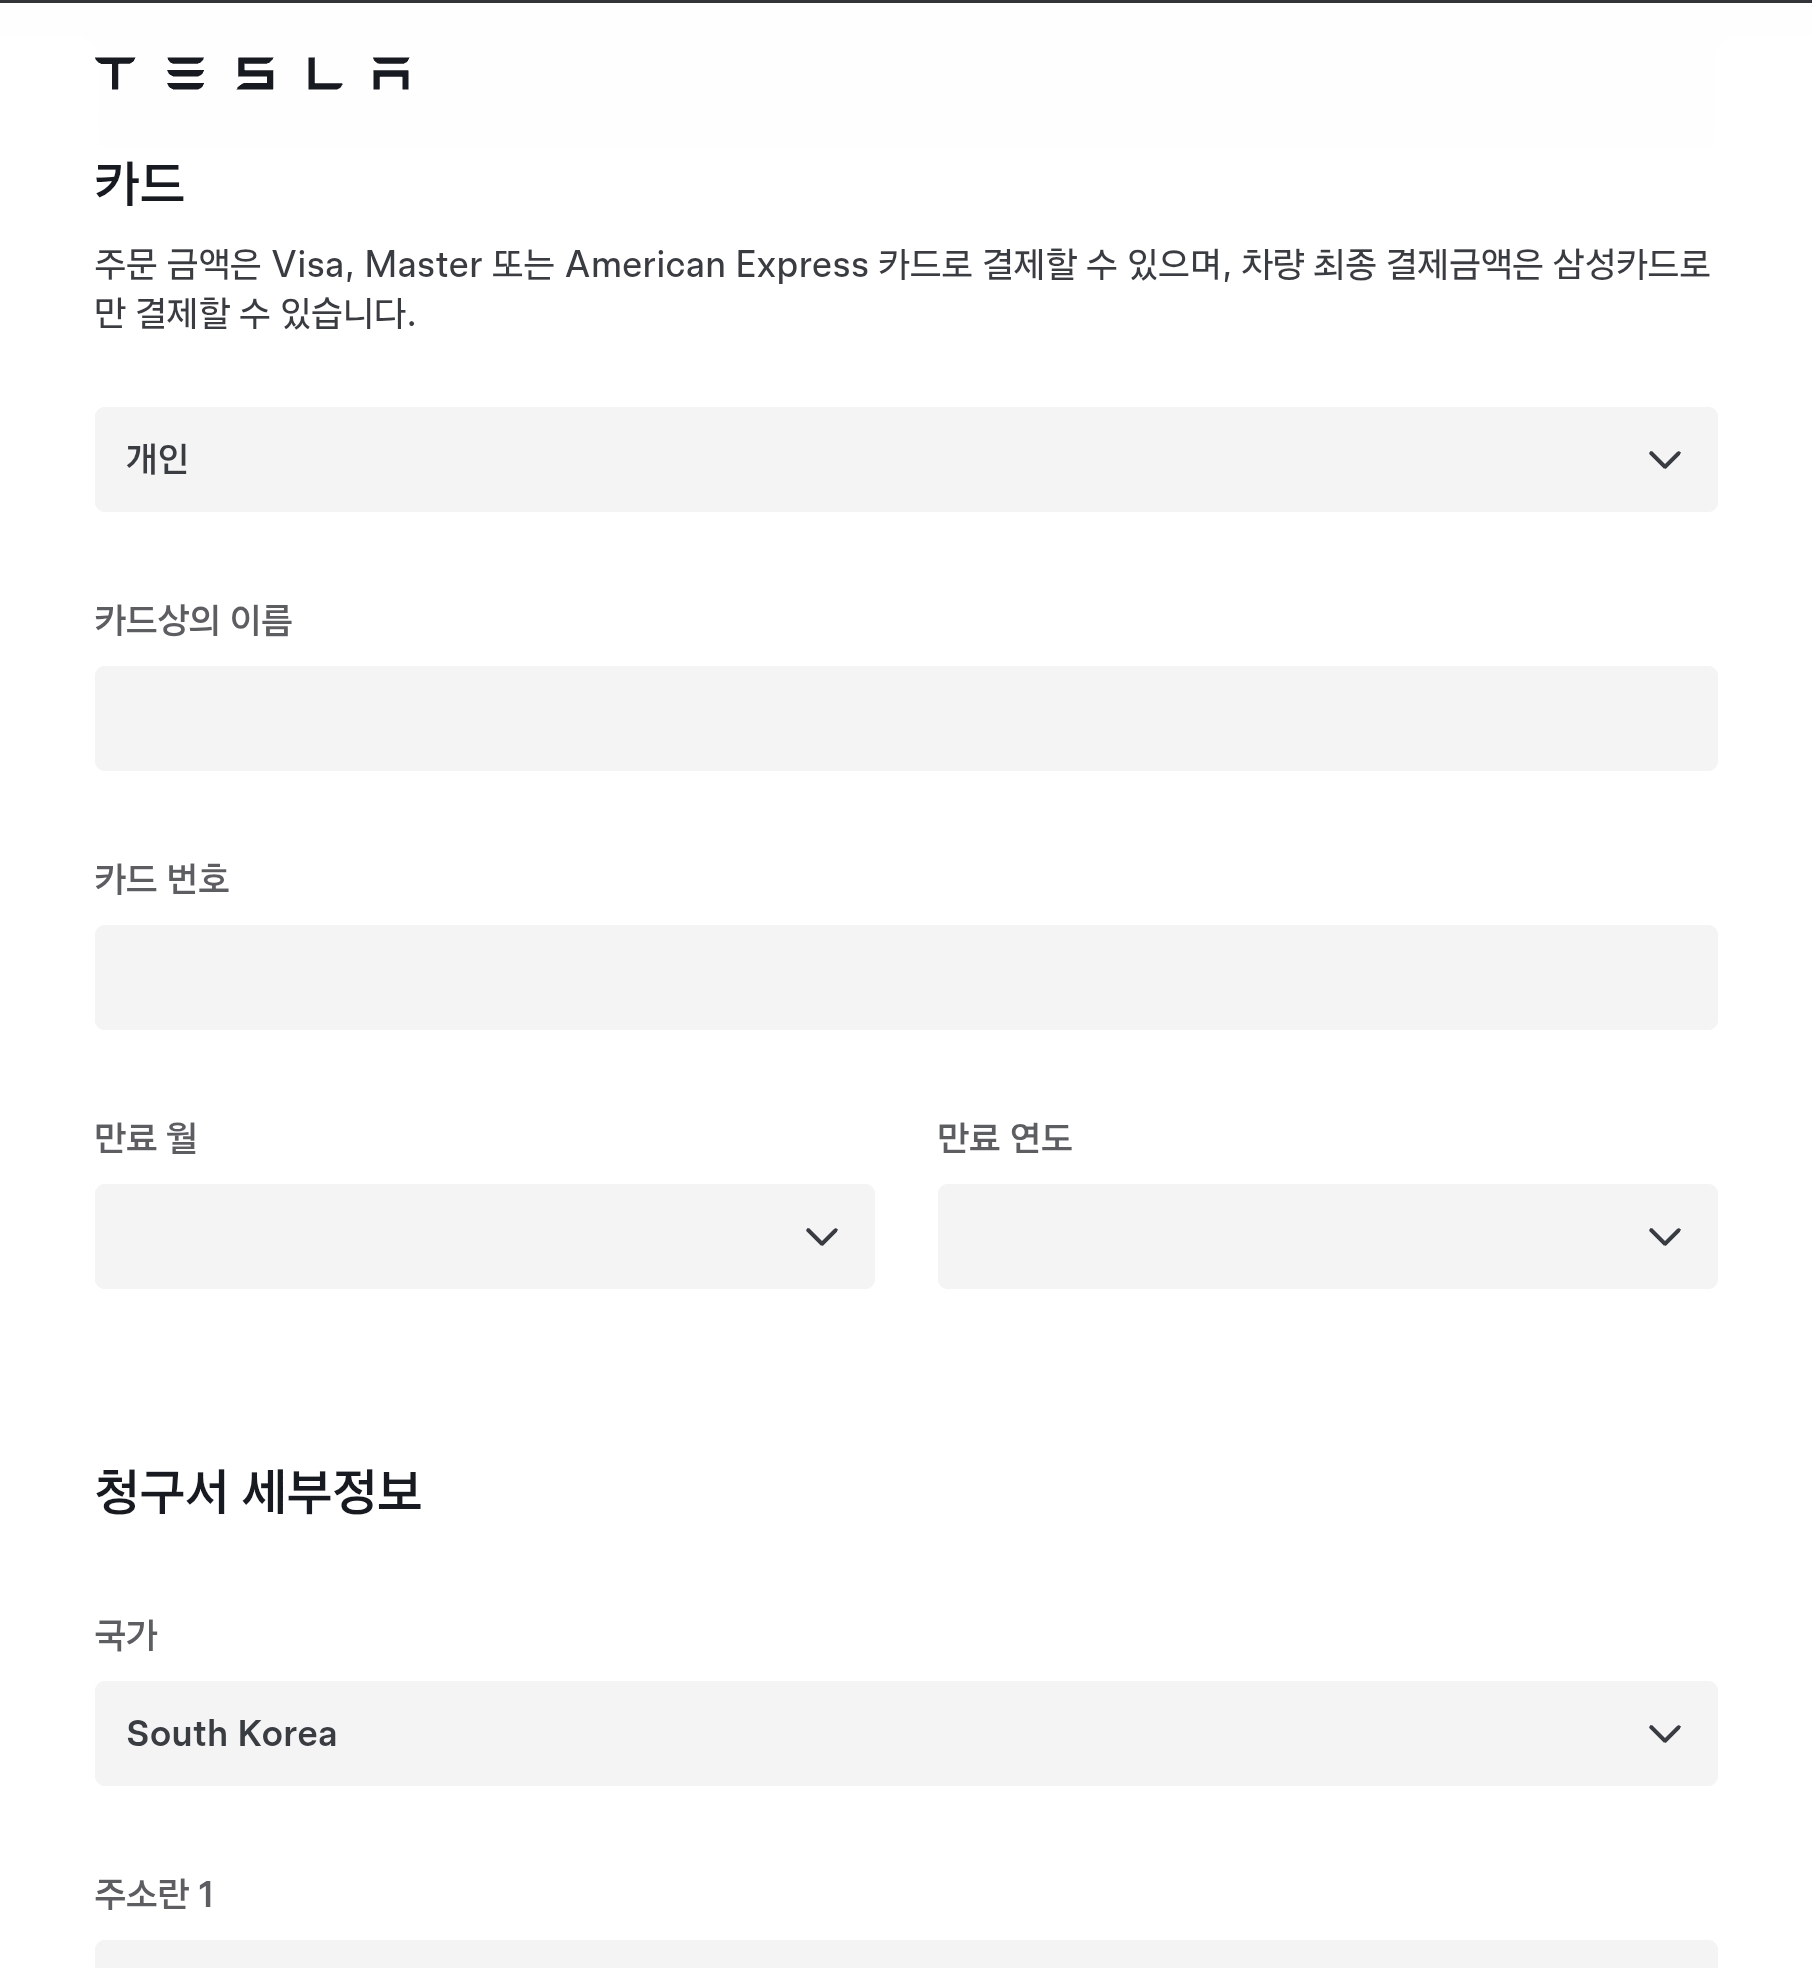Open the South Korea country dropdown
The width and height of the screenshot is (1812, 1968).
[x=906, y=1733]
